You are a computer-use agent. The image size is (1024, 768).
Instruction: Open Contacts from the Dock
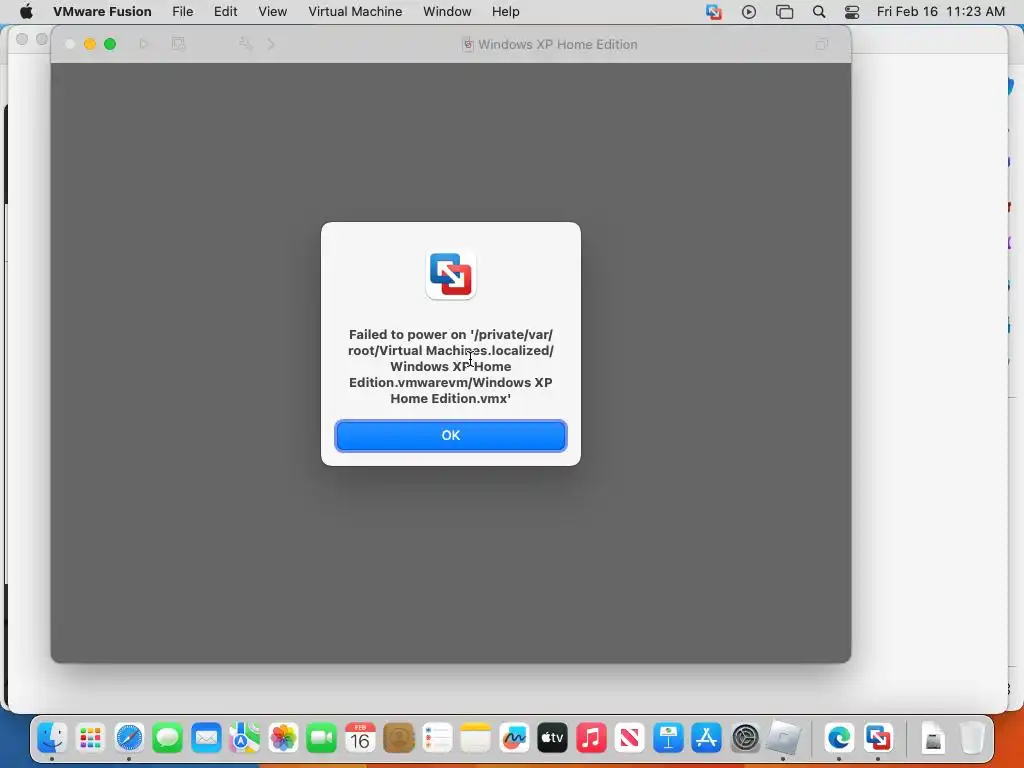[x=398, y=738]
